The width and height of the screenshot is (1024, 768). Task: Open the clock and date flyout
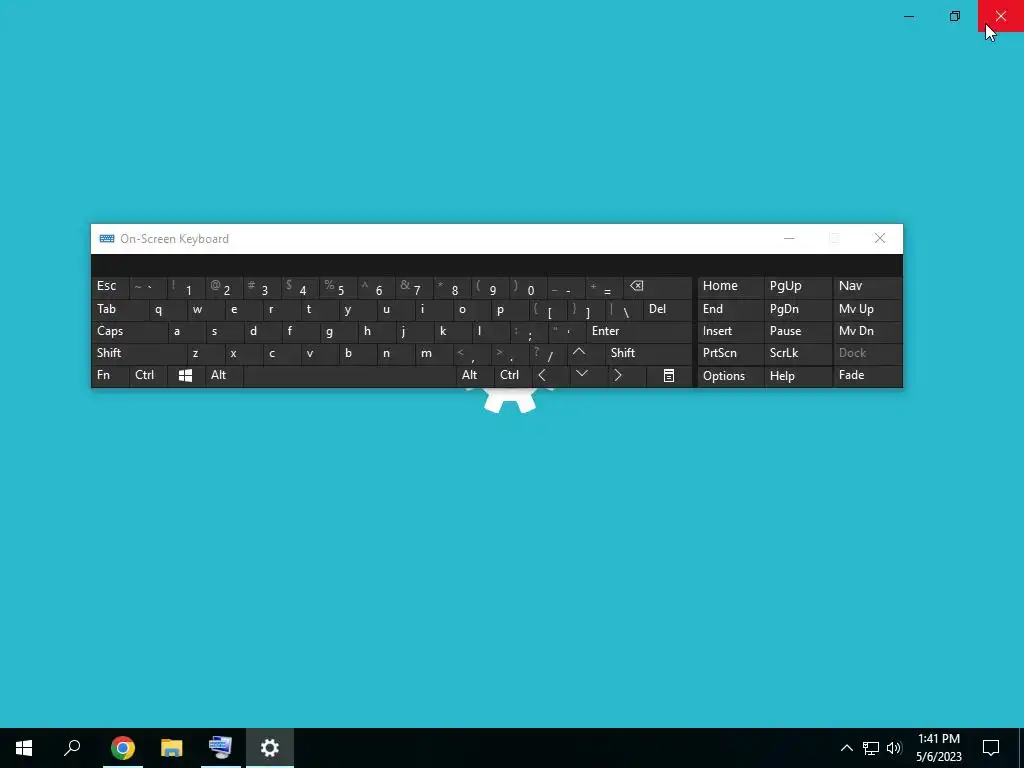click(x=938, y=748)
